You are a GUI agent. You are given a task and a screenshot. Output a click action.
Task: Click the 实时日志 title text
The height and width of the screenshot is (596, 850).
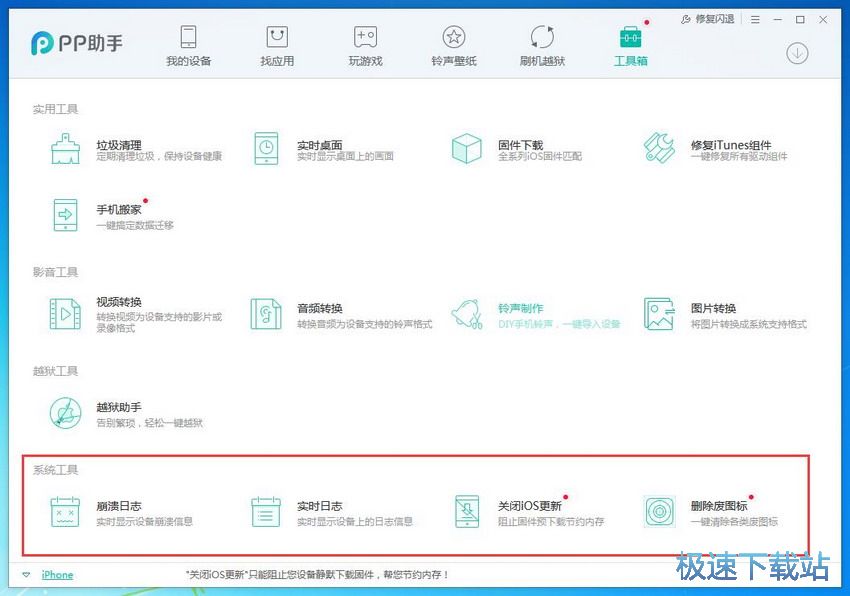click(320, 506)
